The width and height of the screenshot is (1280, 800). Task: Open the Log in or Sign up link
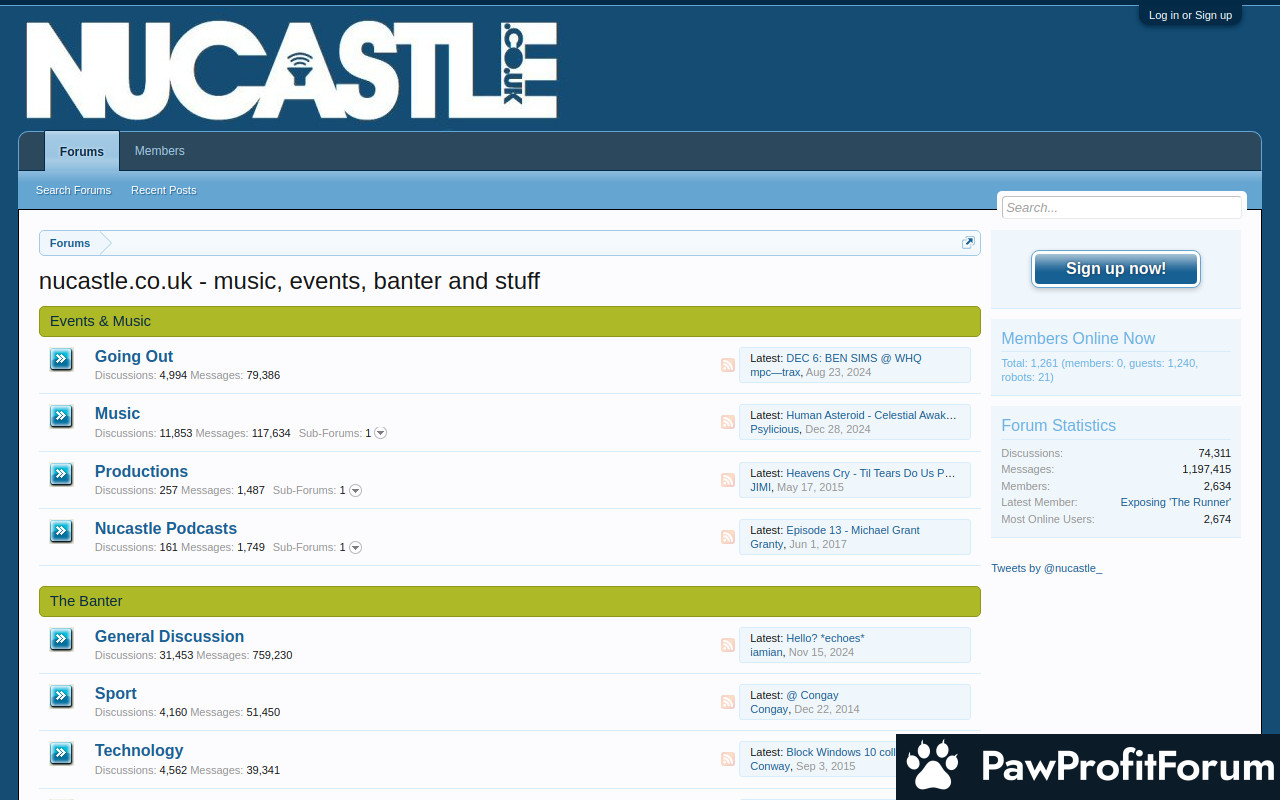1190,15
